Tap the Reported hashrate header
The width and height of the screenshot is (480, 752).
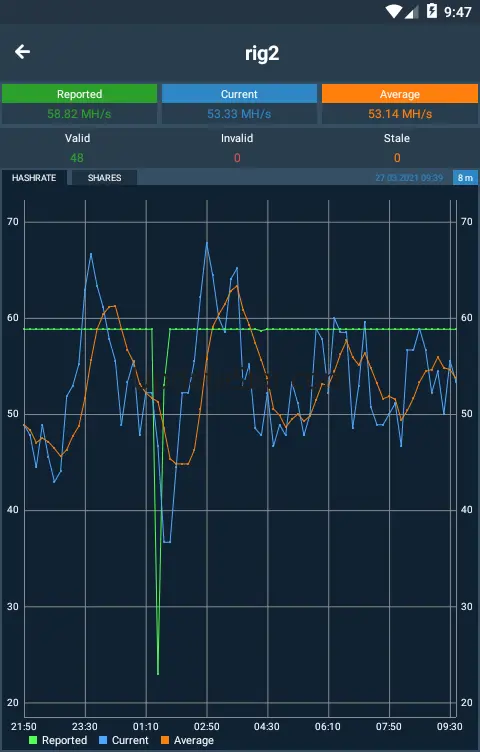(80, 94)
